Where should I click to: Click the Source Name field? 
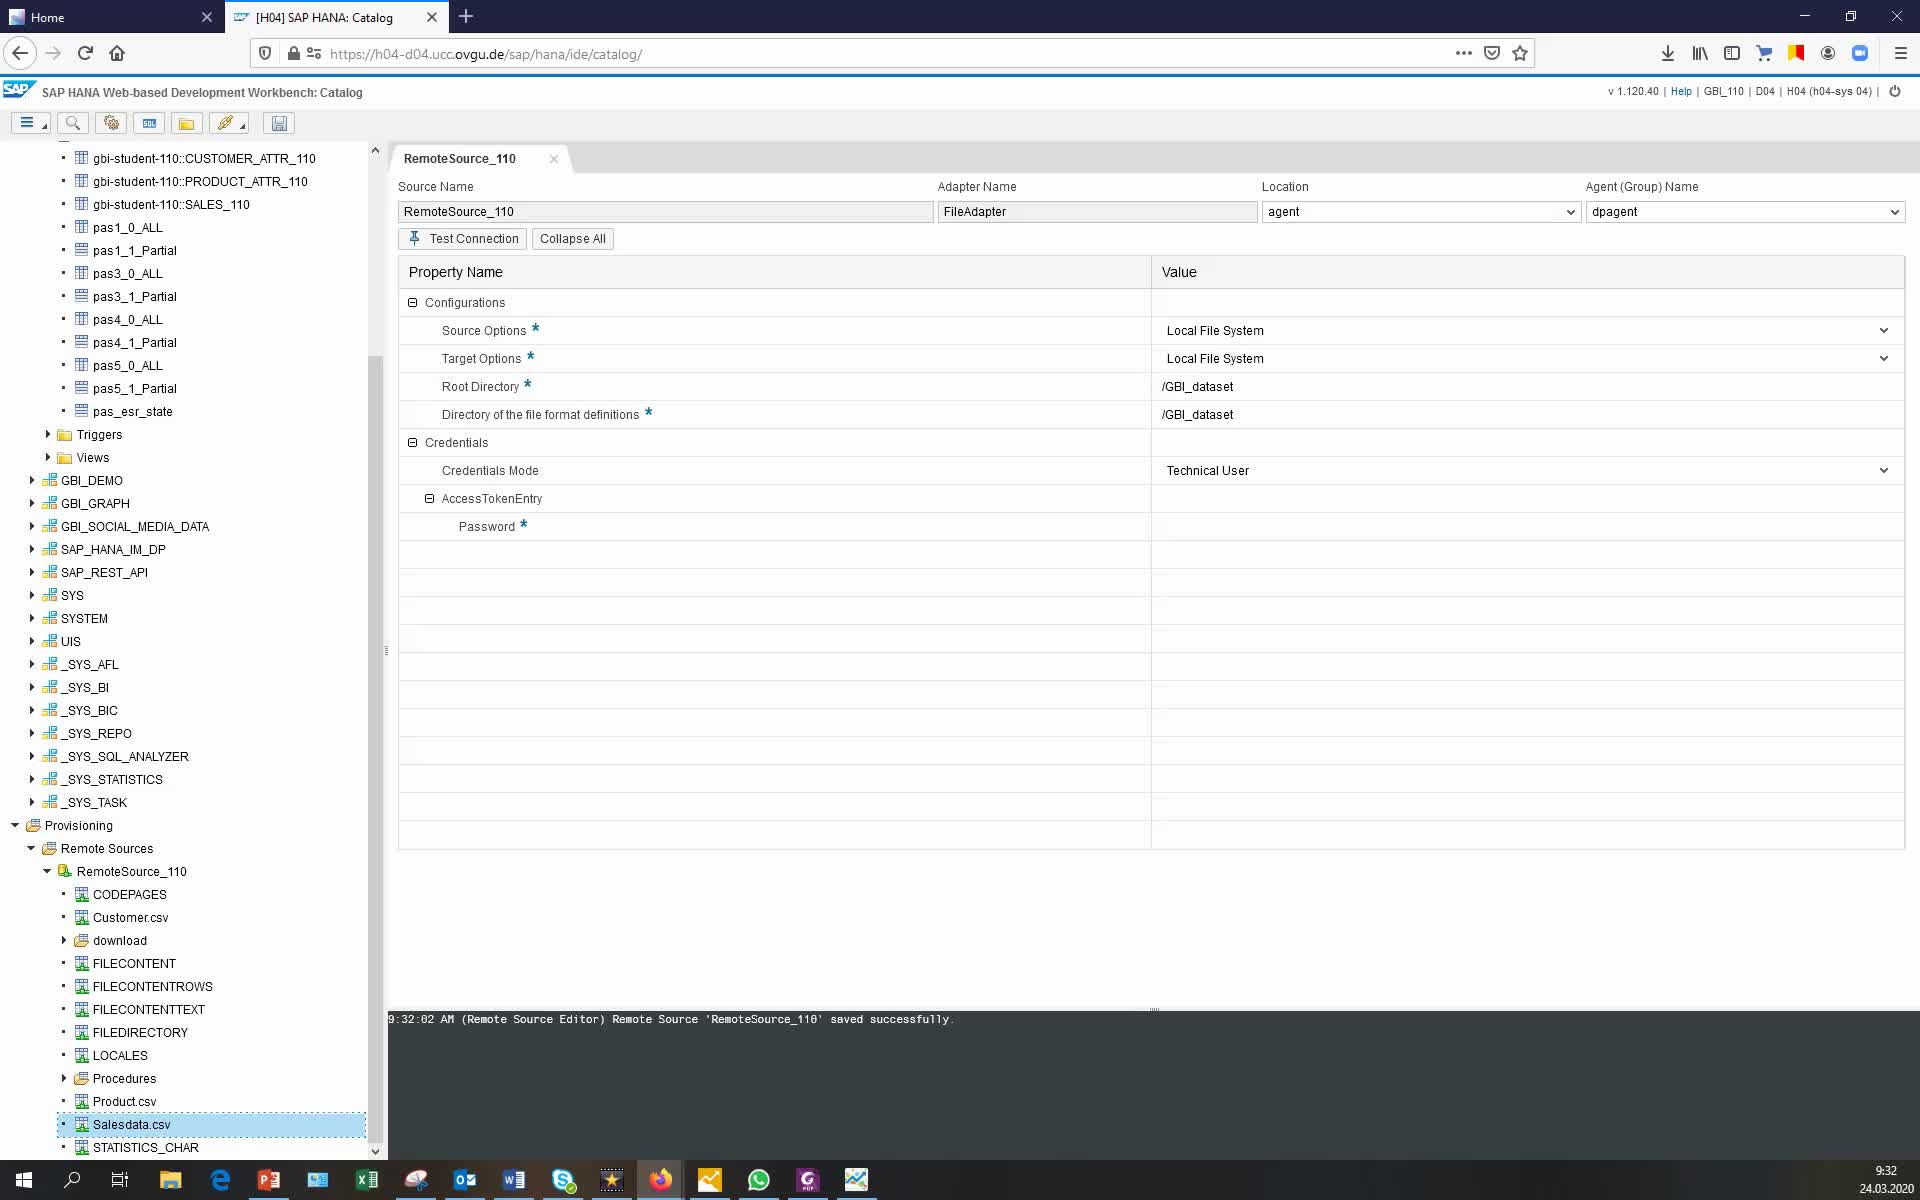click(x=665, y=211)
